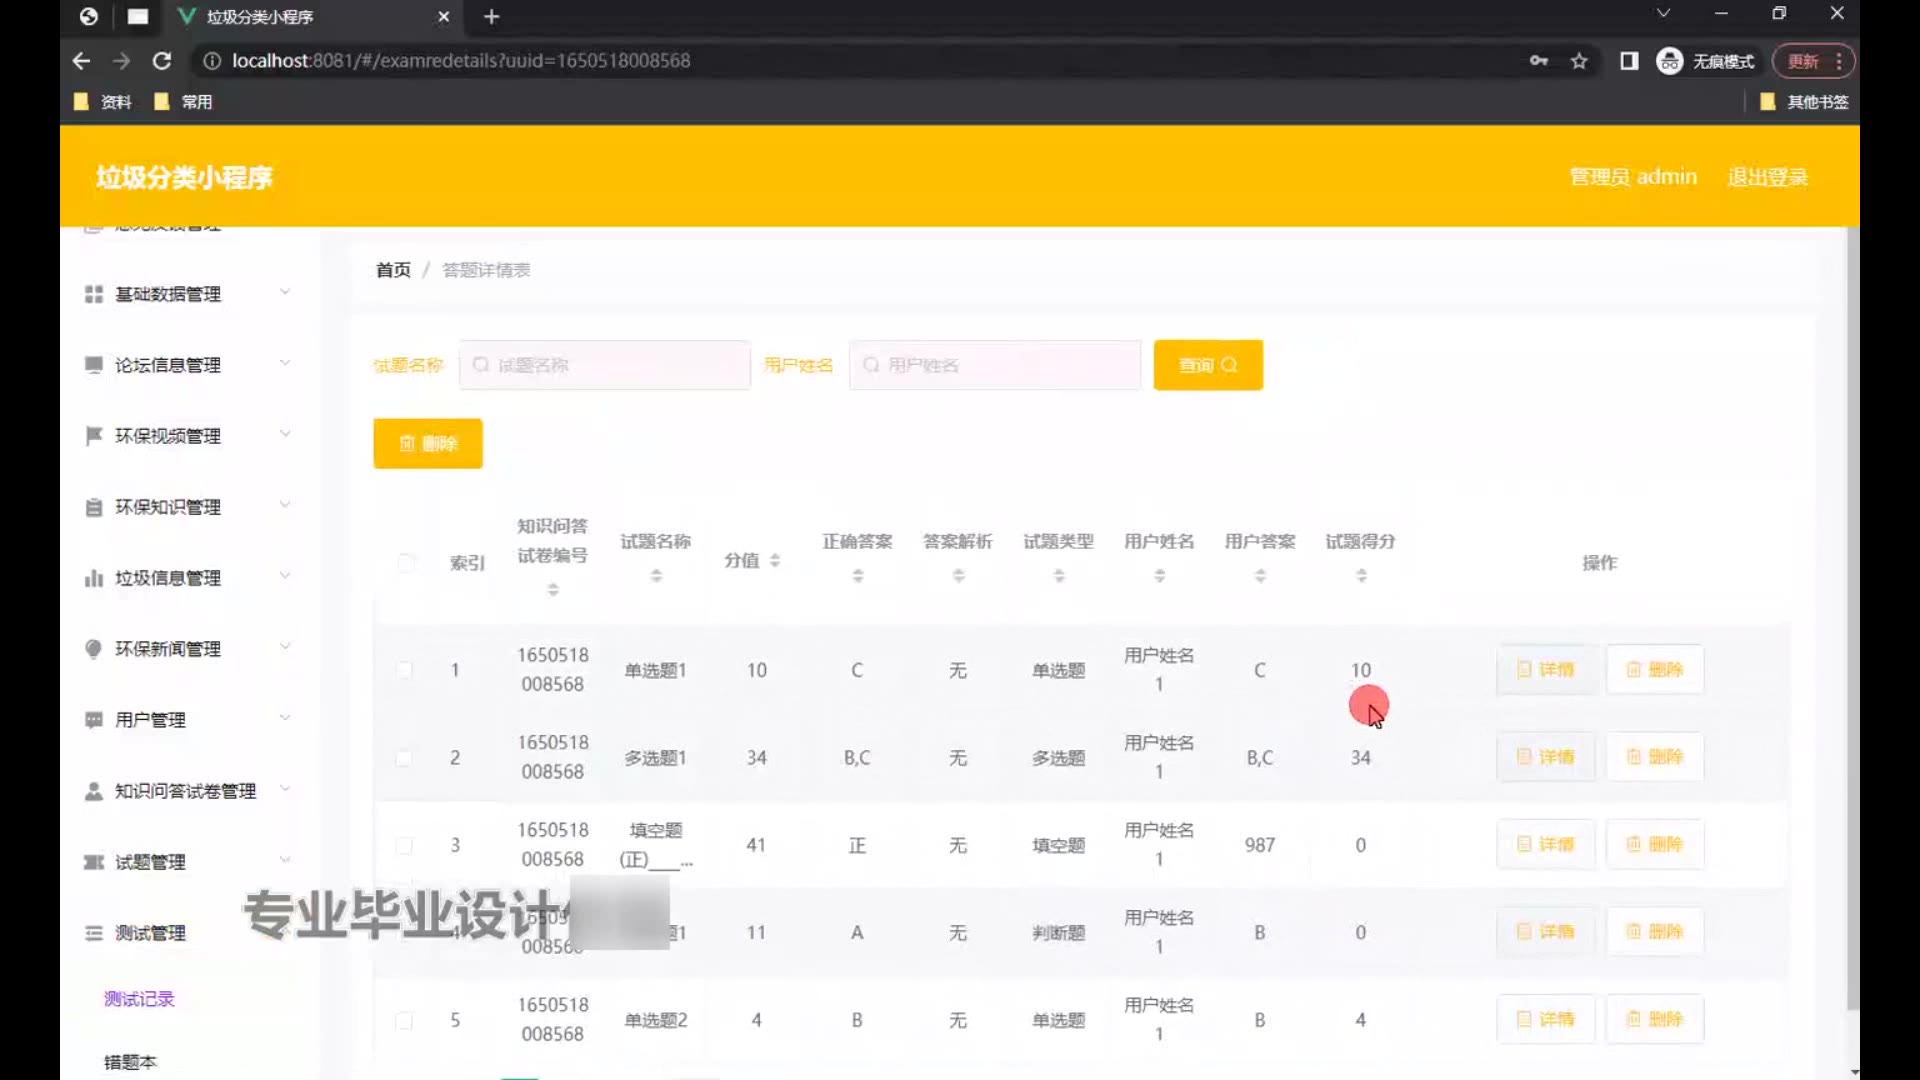Image resolution: width=1920 pixels, height=1080 pixels.
Task: Click the 分值 column sort arrows
Action: coord(775,561)
